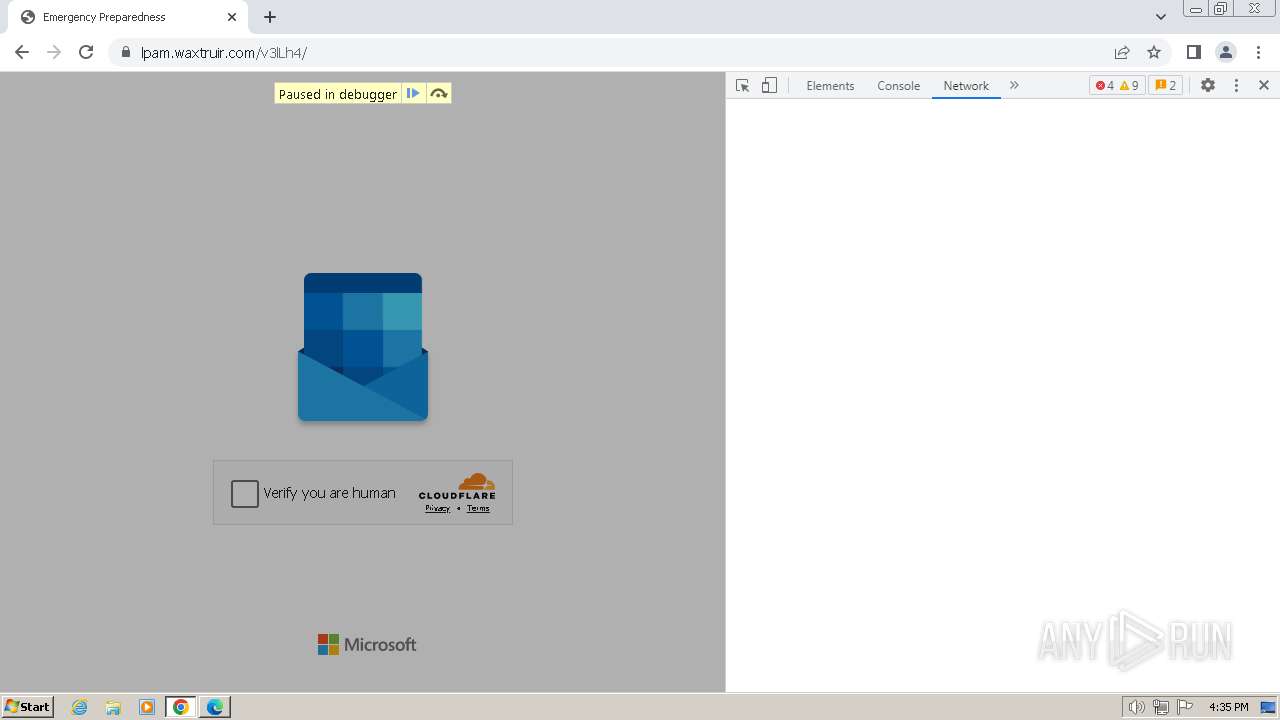Open the 2 issues badge

[1165, 86]
